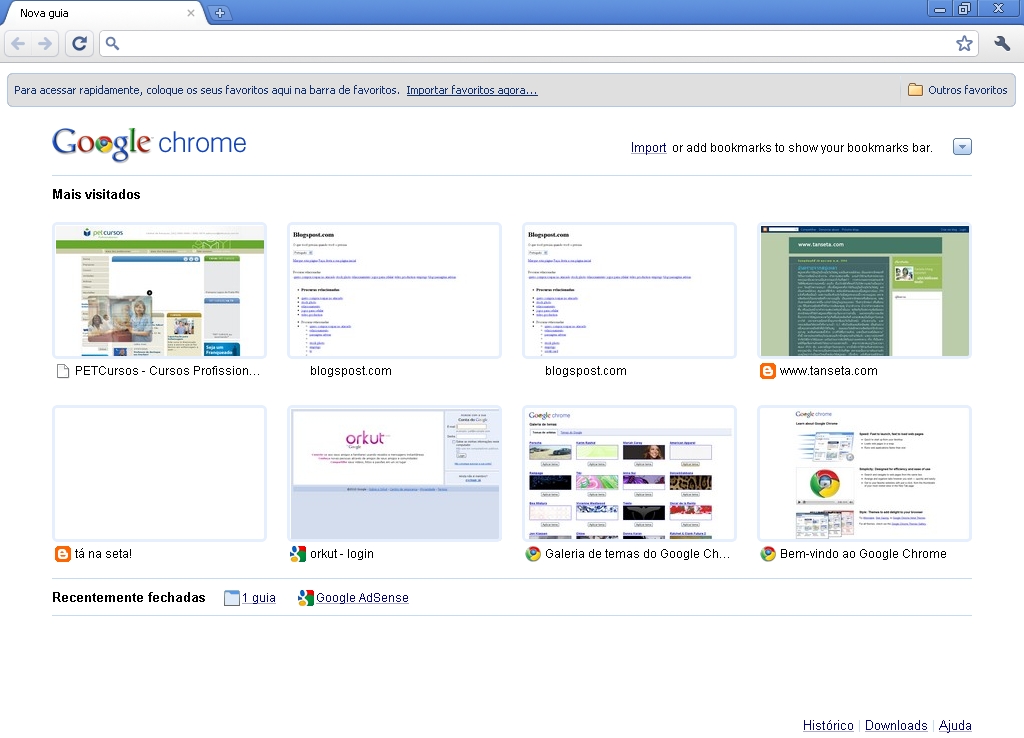Click the PETCursos - Cursos Profission... title

coord(167,371)
